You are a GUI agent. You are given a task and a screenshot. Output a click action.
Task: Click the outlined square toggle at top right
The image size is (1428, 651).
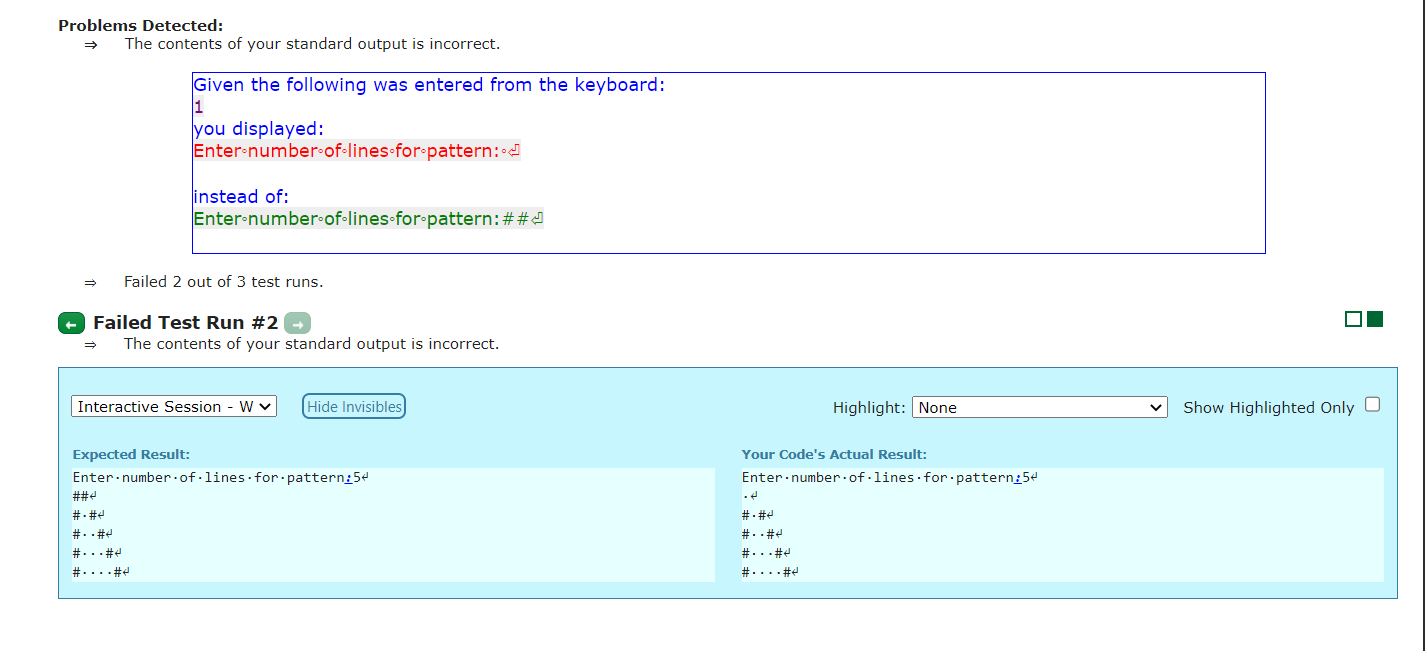(x=1354, y=318)
